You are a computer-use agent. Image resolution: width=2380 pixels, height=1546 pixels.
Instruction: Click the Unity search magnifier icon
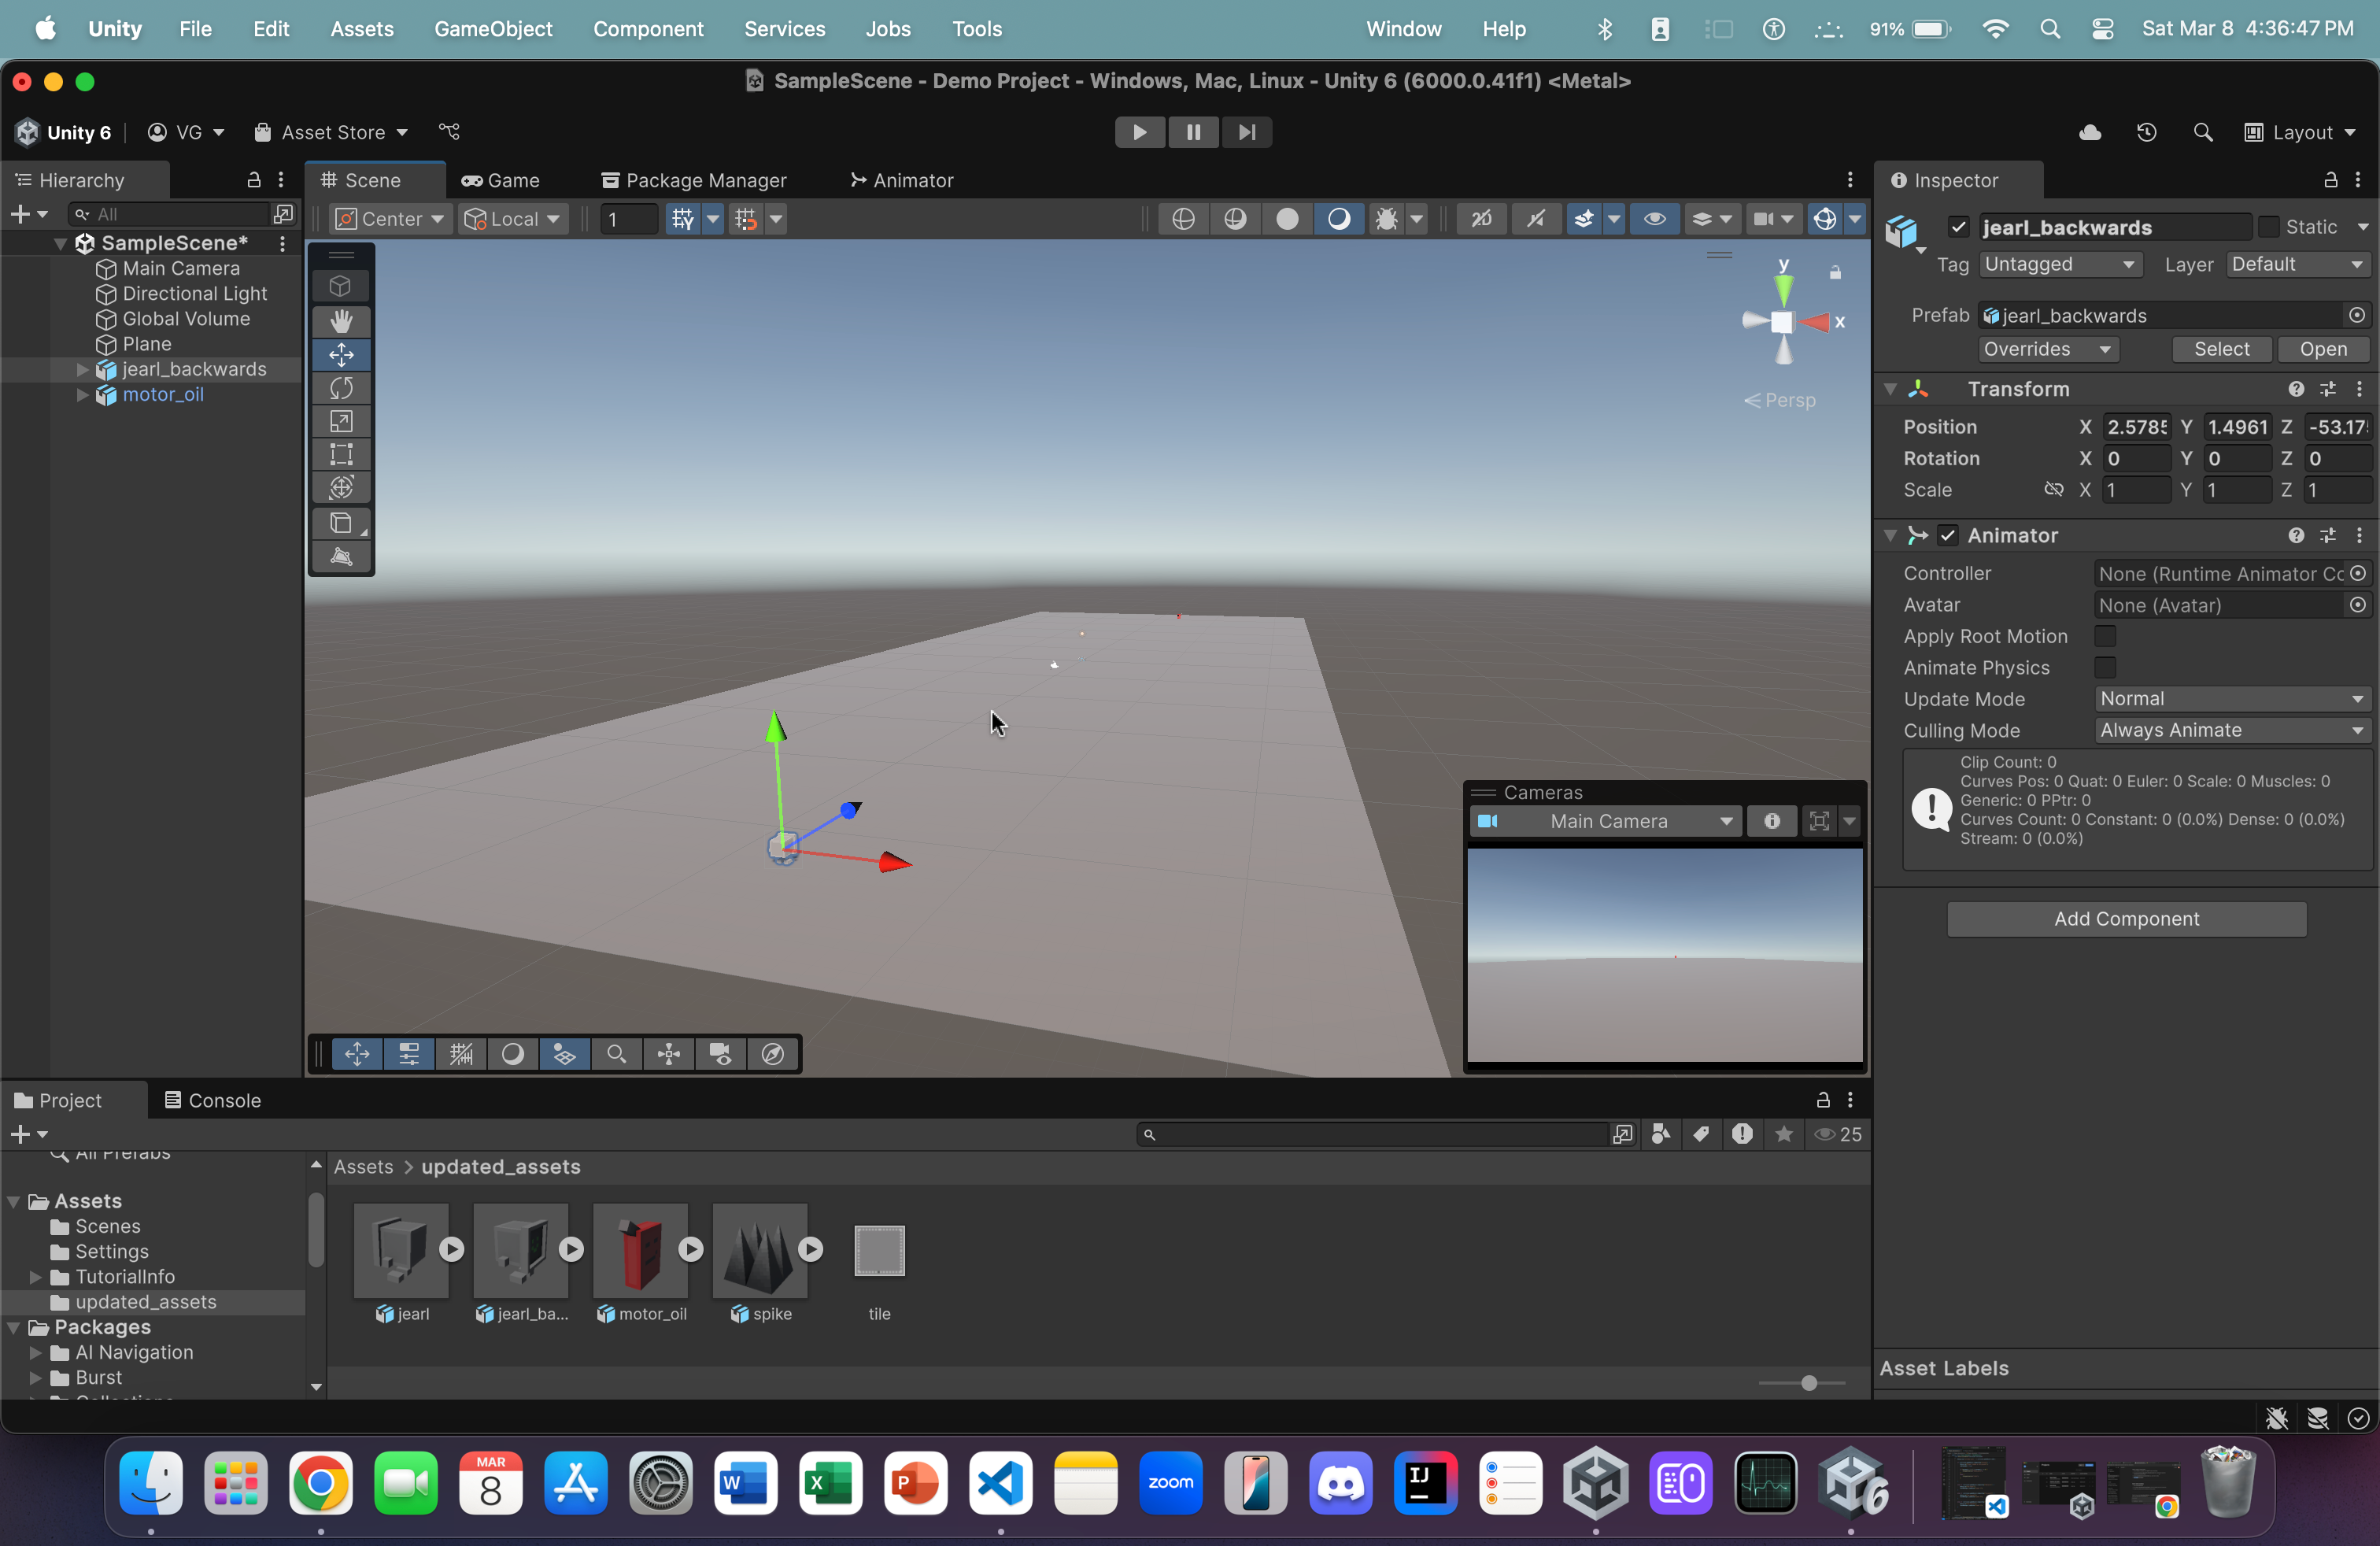[x=2203, y=132]
